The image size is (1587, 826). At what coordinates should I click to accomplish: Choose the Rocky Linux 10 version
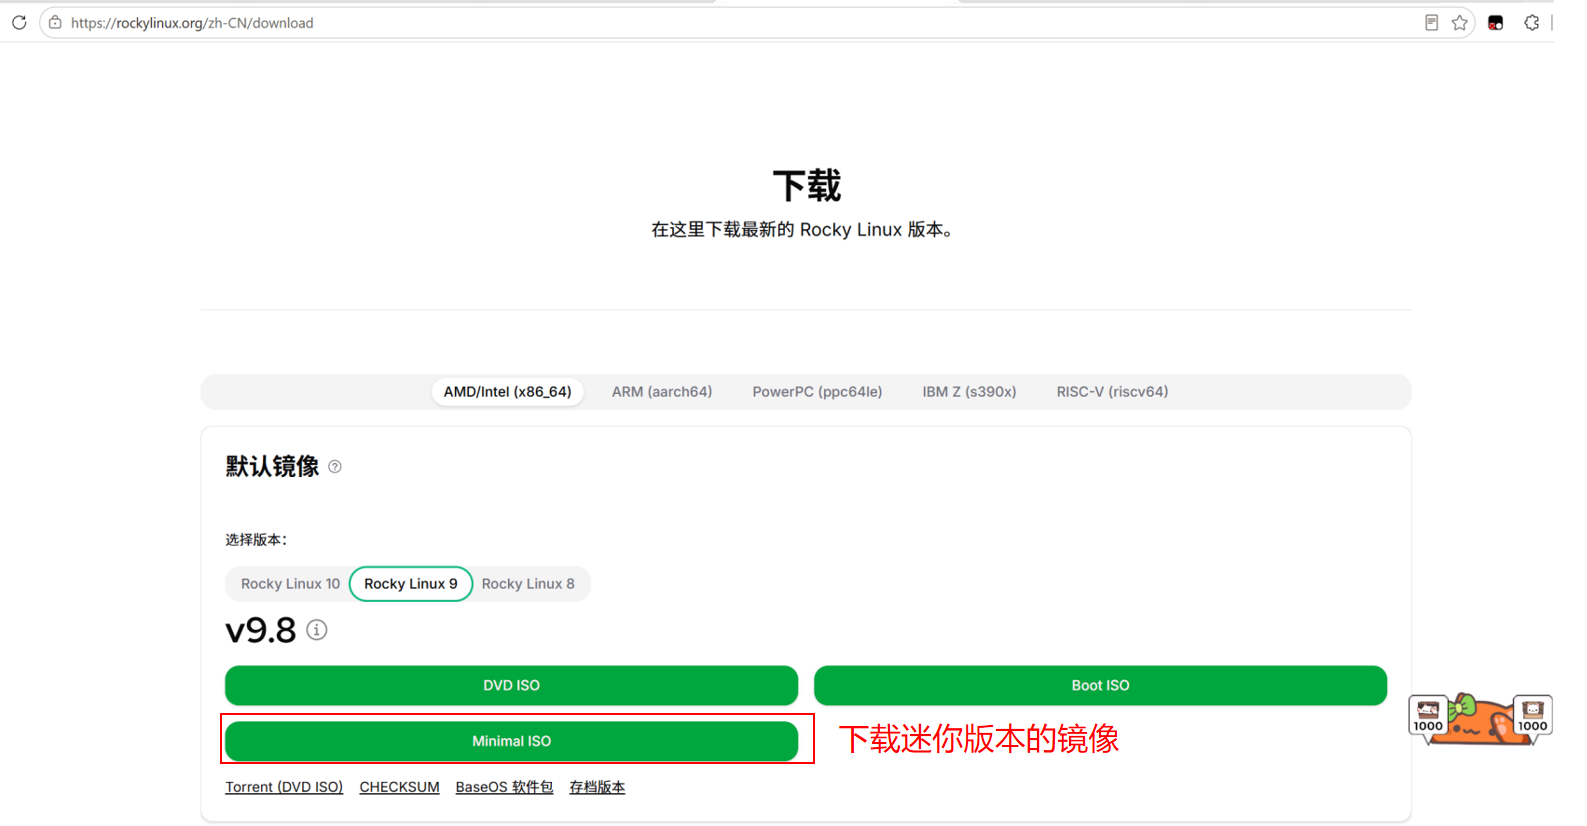(290, 583)
